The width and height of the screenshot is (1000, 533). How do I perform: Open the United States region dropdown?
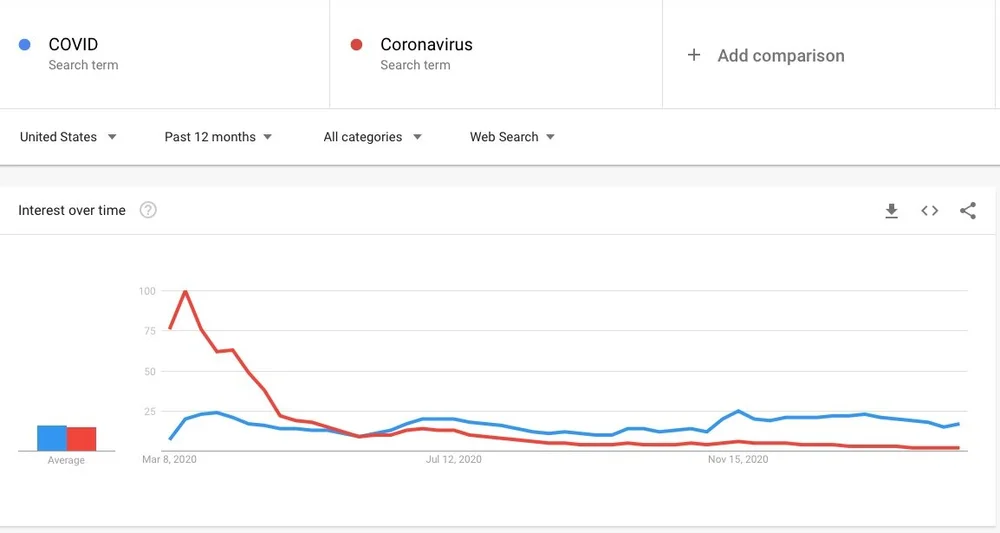[68, 137]
